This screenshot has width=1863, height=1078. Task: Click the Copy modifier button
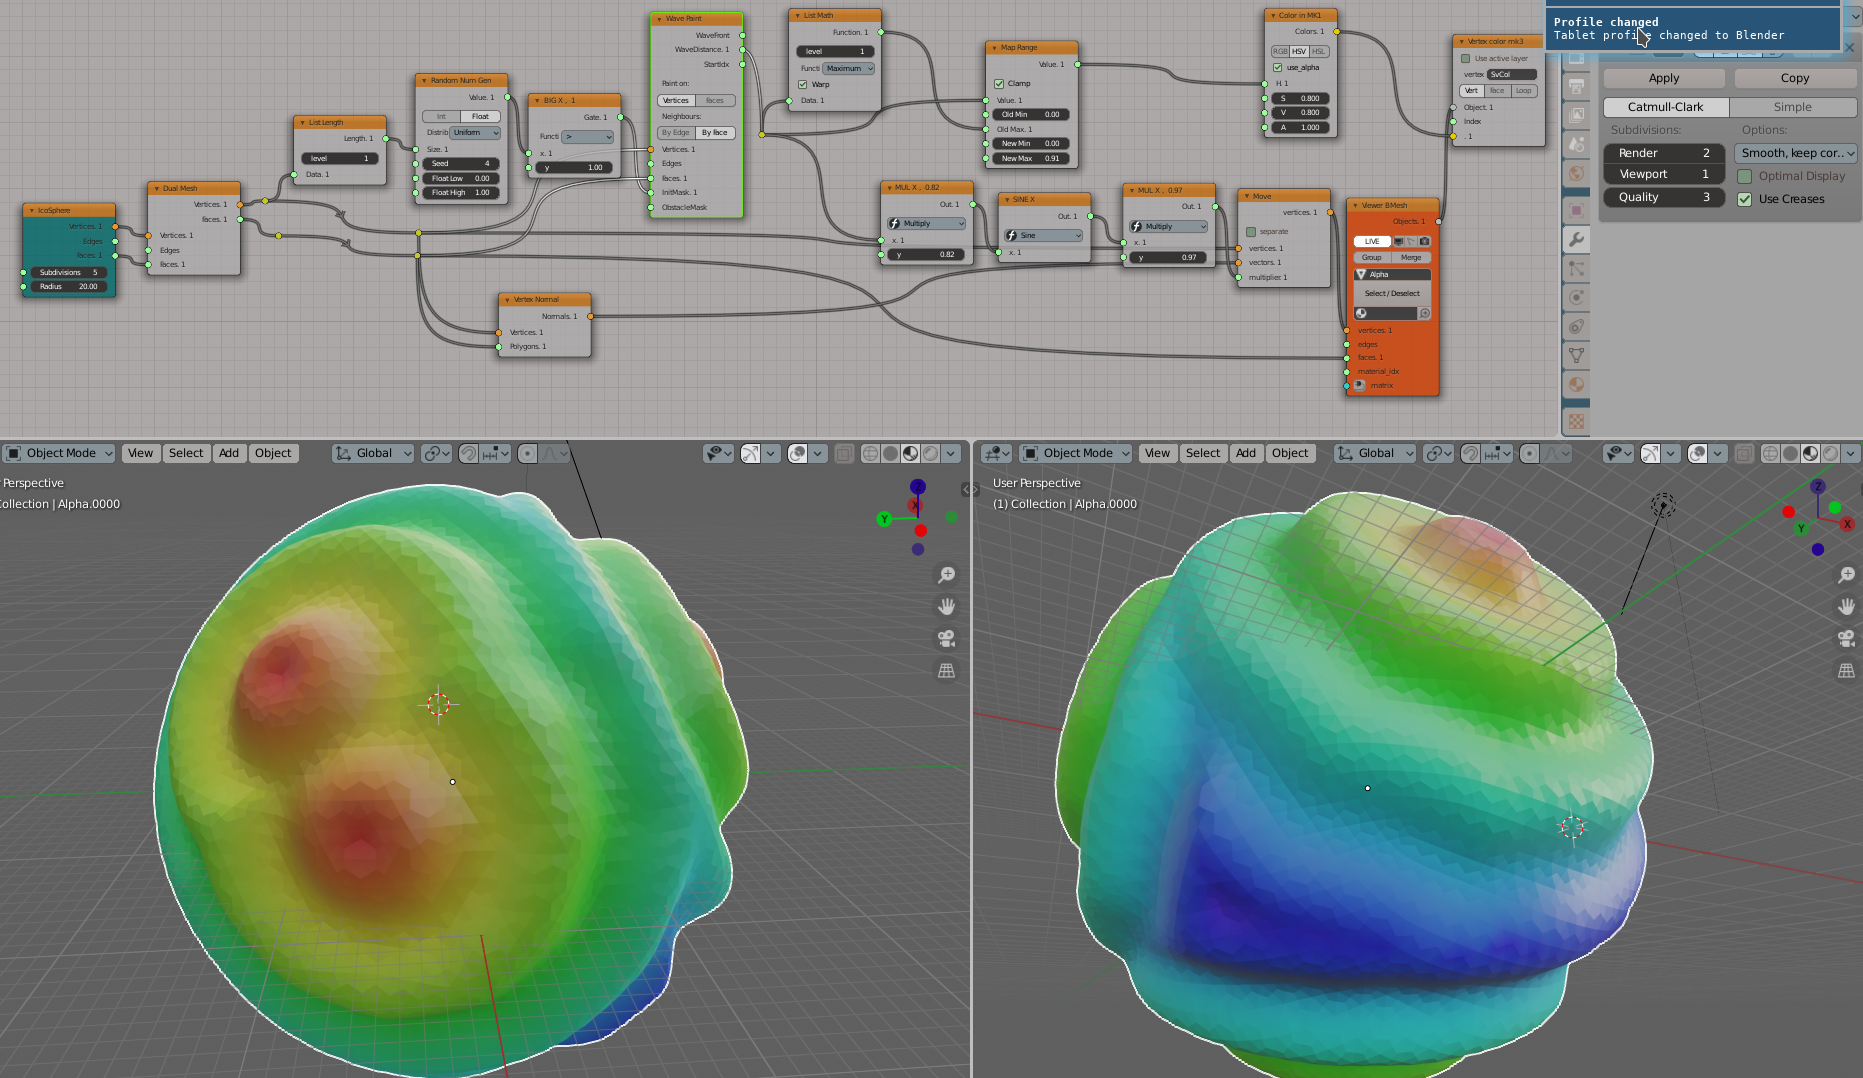click(1795, 78)
